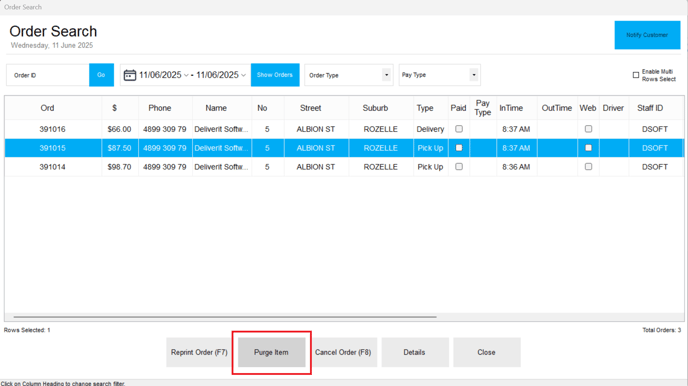Click the Purge Item button
Image resolution: width=688 pixels, height=386 pixels.
[x=272, y=352]
